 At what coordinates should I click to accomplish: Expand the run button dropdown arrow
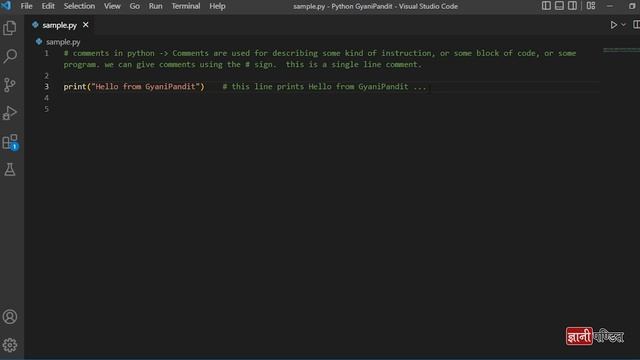(623, 25)
